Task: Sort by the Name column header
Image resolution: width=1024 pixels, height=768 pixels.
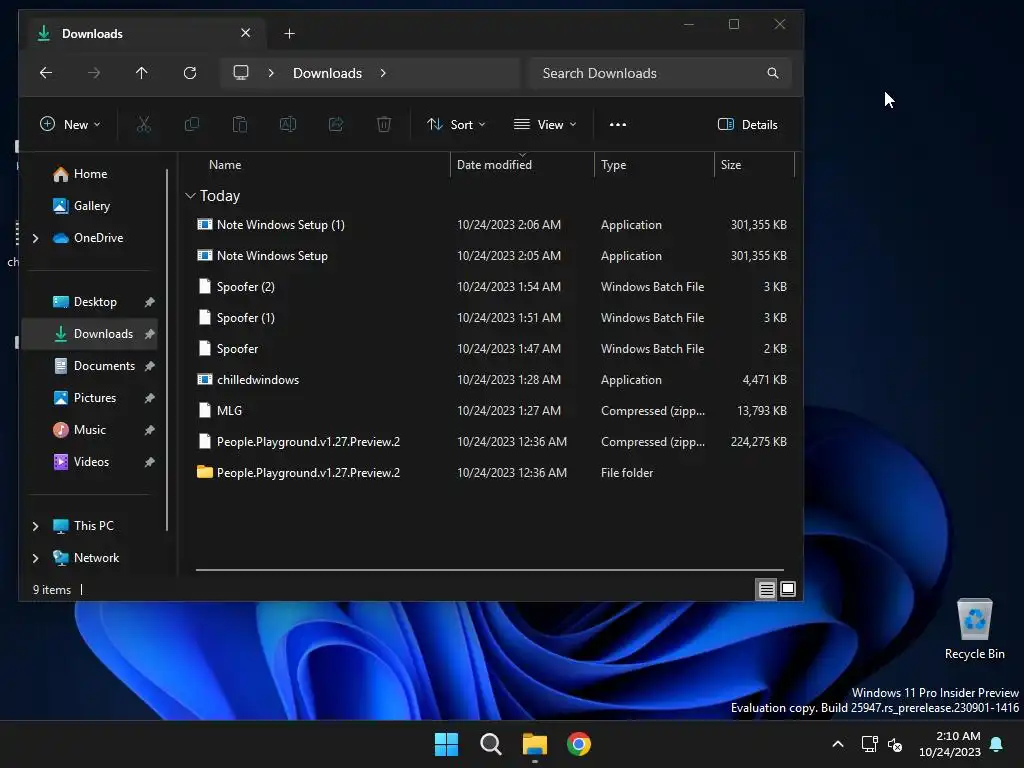Action: pos(225,165)
